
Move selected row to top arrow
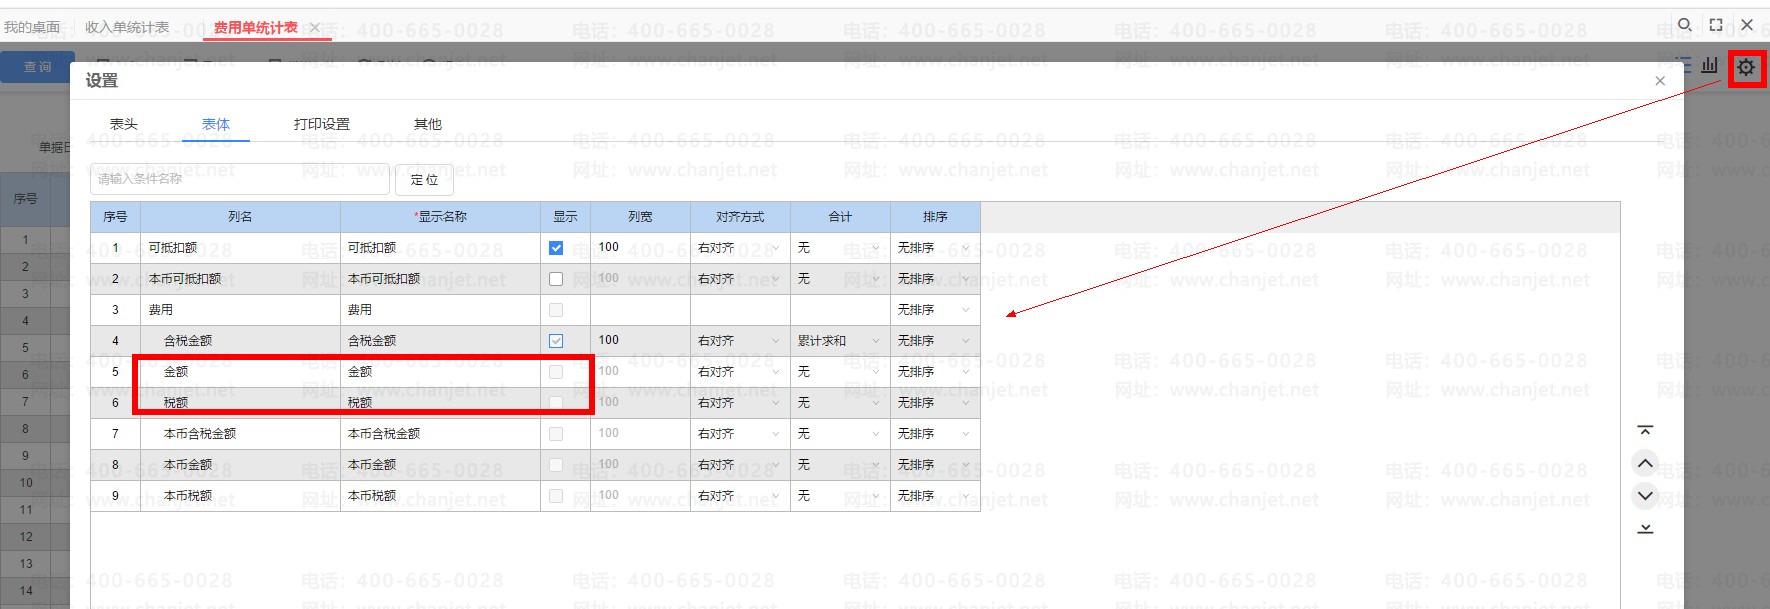(x=1645, y=431)
